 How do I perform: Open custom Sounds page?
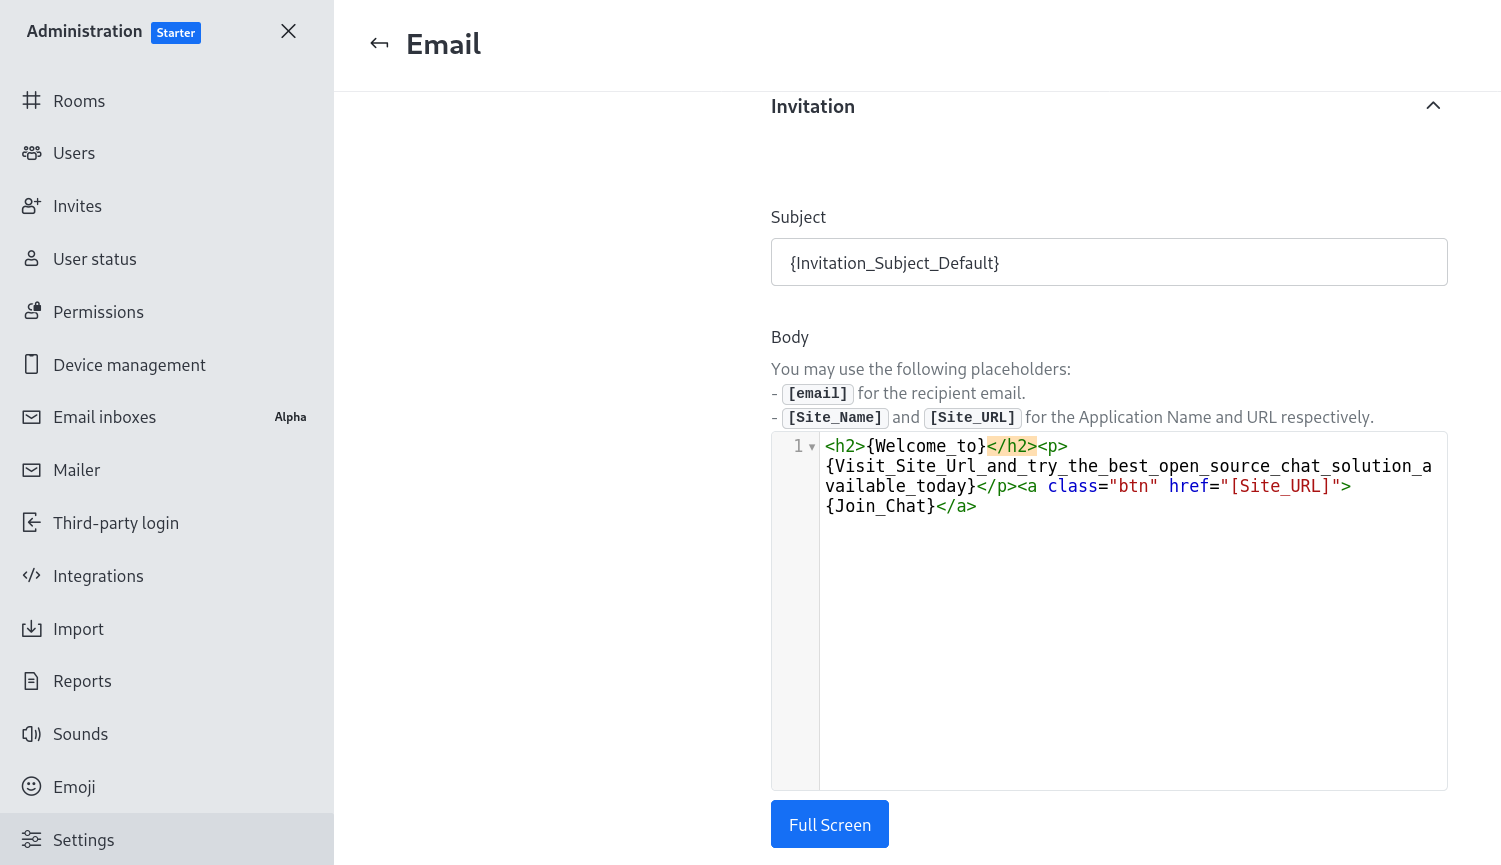click(x=167, y=734)
